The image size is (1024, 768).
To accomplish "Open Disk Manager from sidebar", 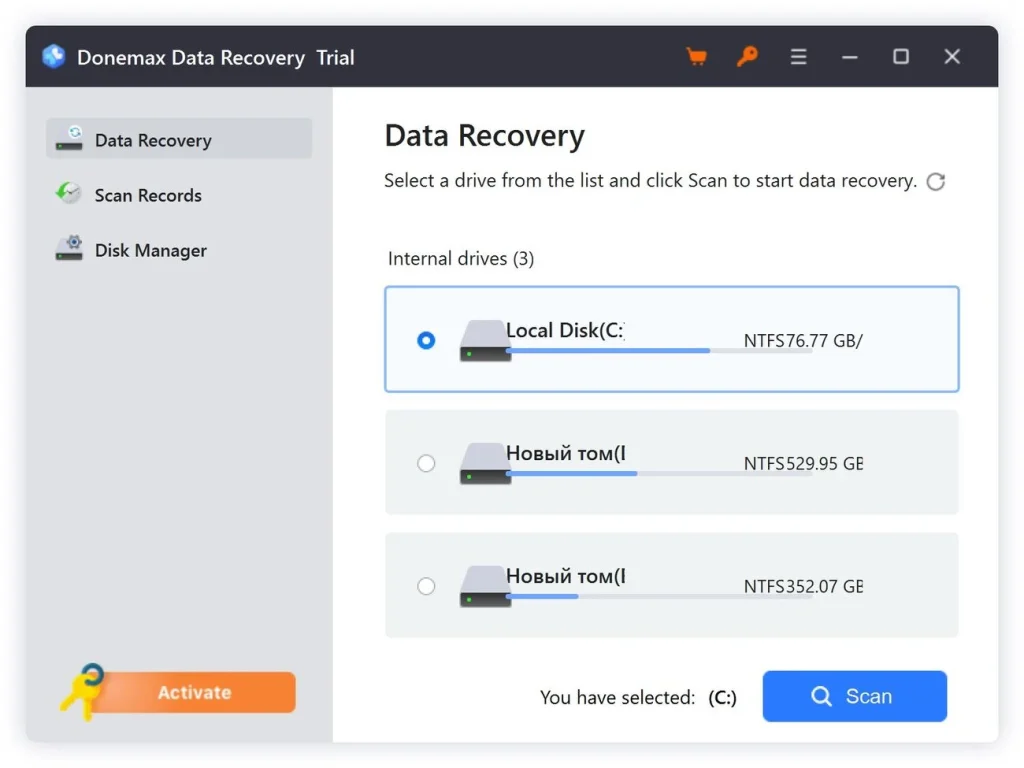I will pos(150,250).
